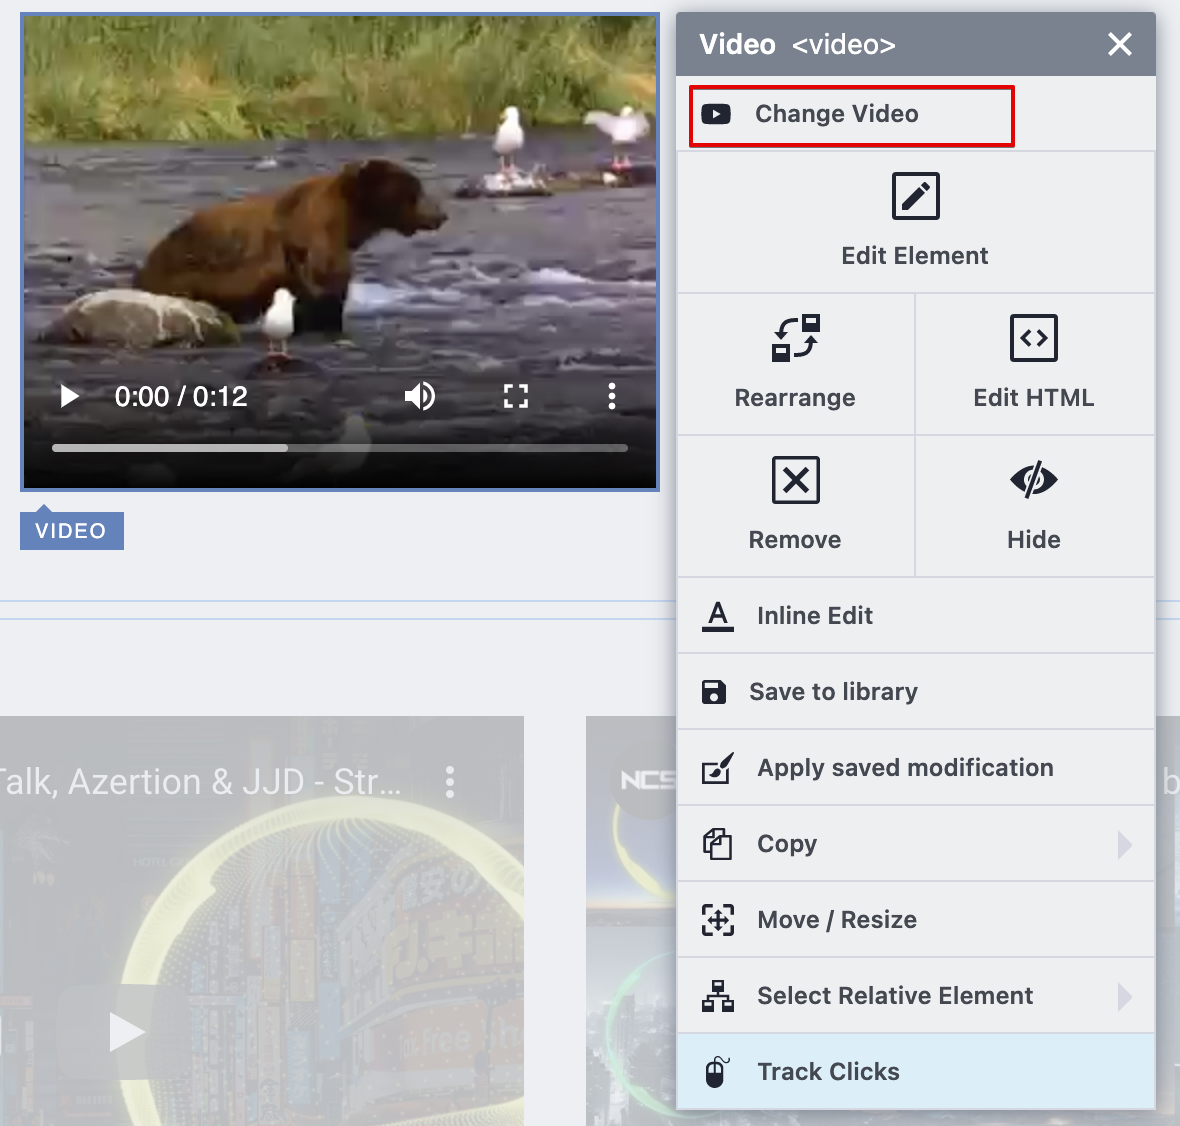Open video player more options menu
Screen dimensions: 1180x1126
pos(612,396)
